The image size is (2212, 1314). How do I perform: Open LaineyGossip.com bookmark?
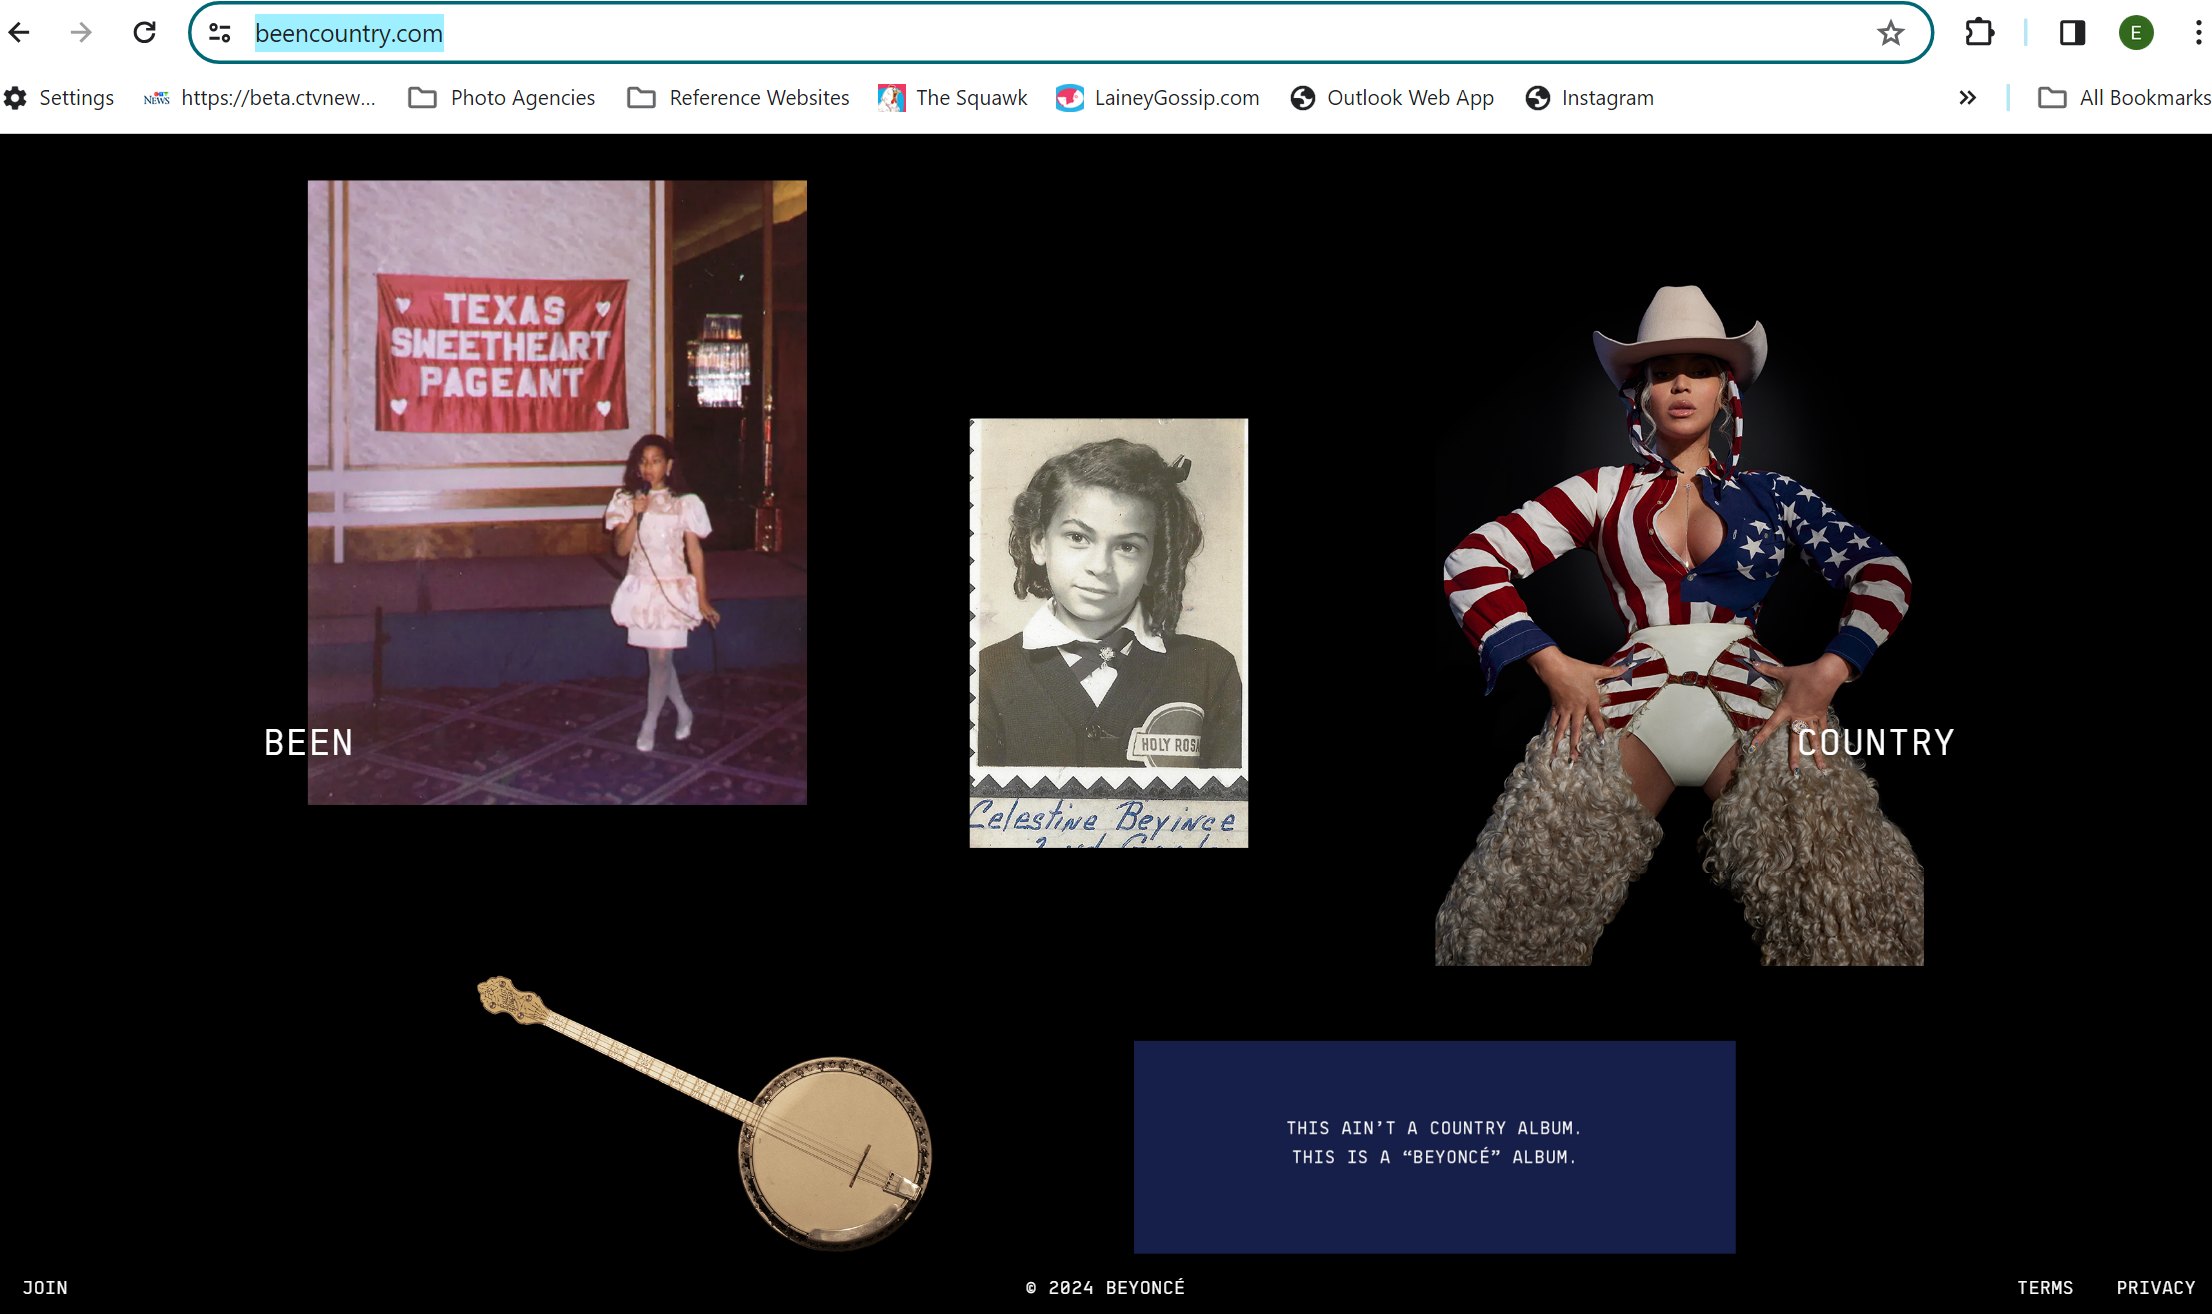click(1157, 98)
